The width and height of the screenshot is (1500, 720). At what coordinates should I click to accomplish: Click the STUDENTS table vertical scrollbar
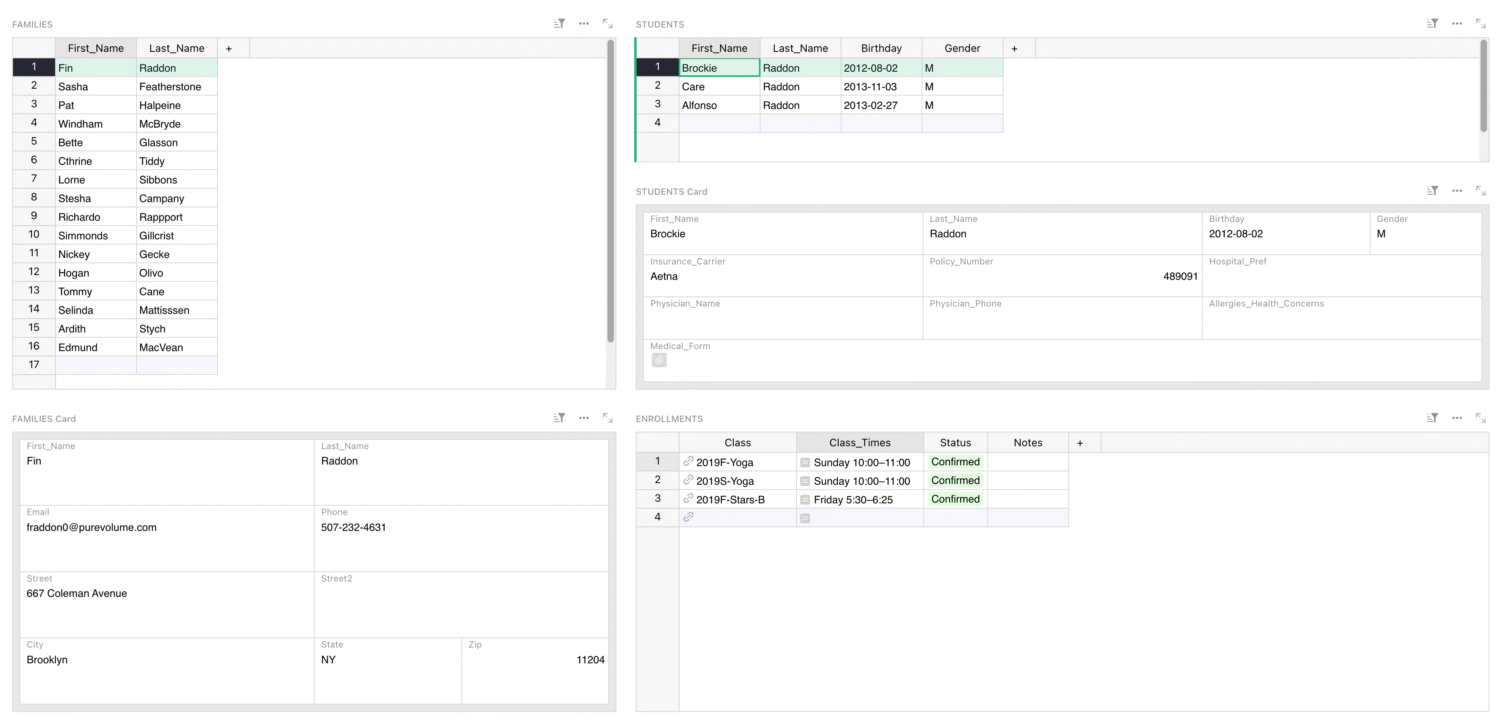click(x=1484, y=85)
